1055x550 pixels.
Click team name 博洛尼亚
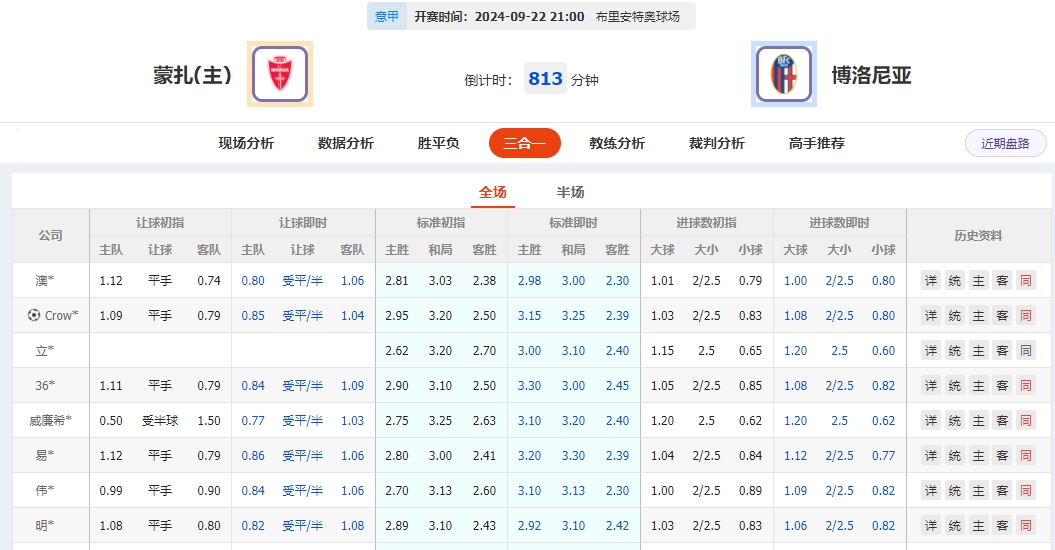click(871, 75)
